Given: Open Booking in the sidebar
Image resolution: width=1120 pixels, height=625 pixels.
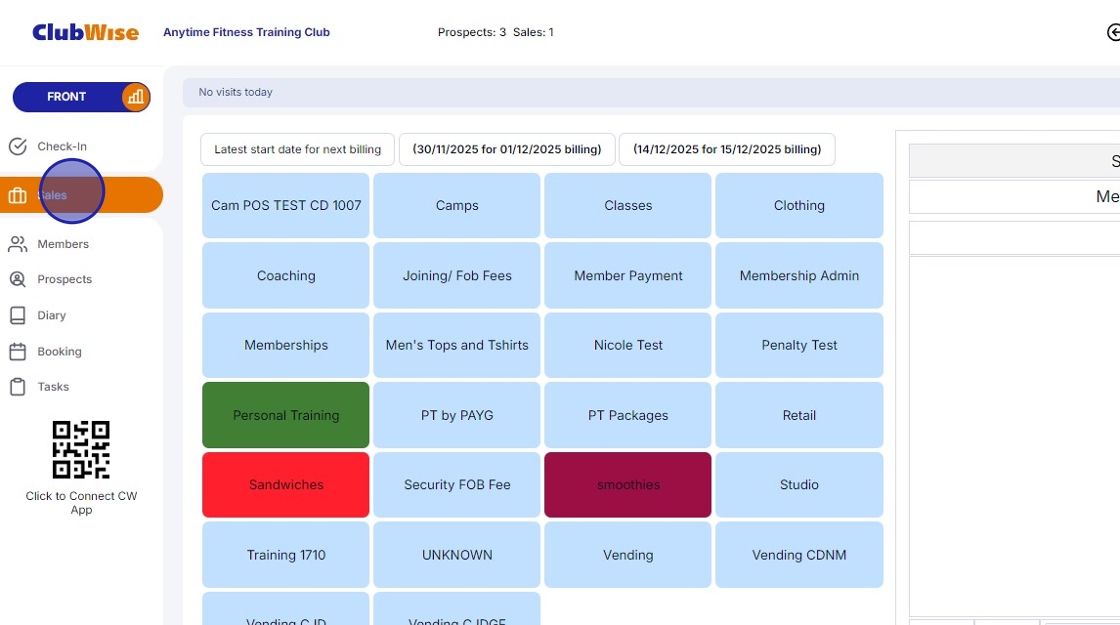Looking at the screenshot, I should [59, 351].
